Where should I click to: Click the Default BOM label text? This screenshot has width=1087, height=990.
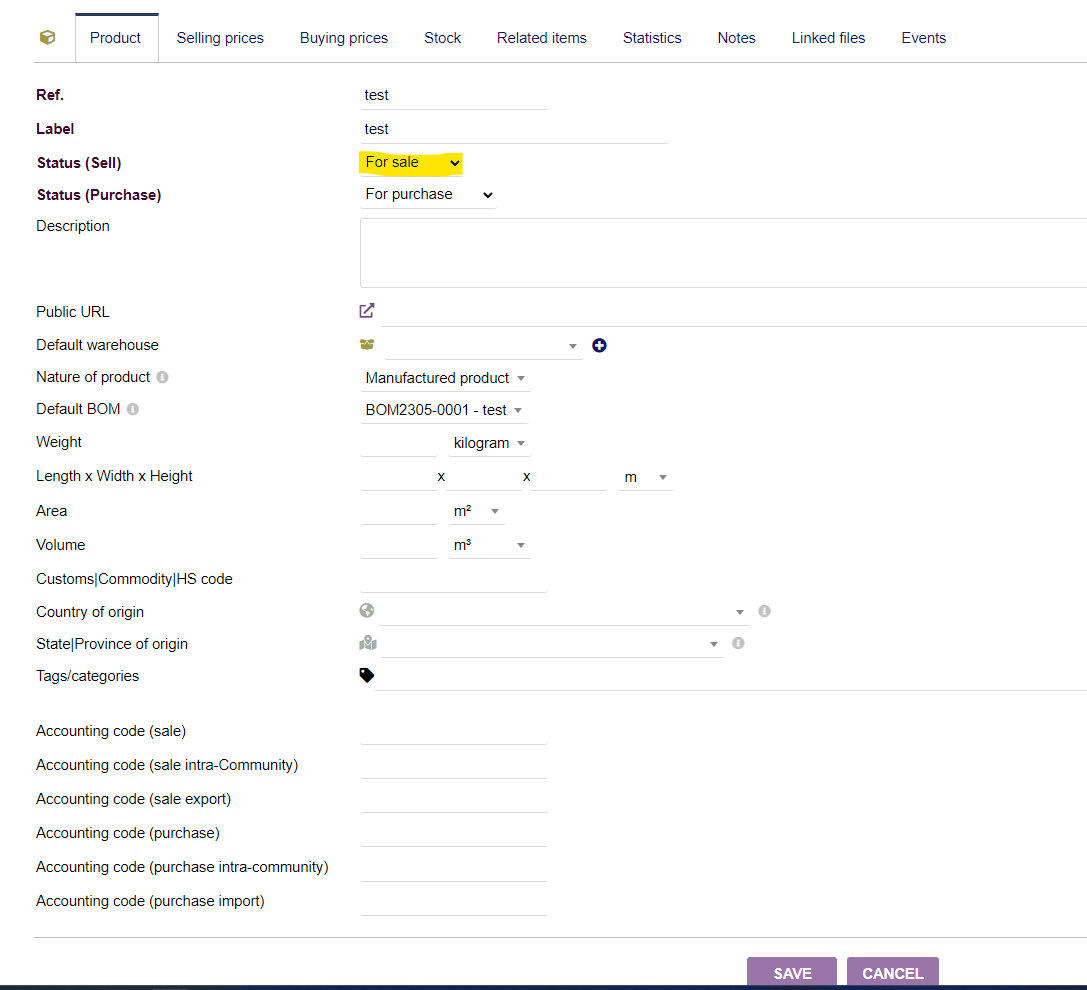[x=78, y=409]
